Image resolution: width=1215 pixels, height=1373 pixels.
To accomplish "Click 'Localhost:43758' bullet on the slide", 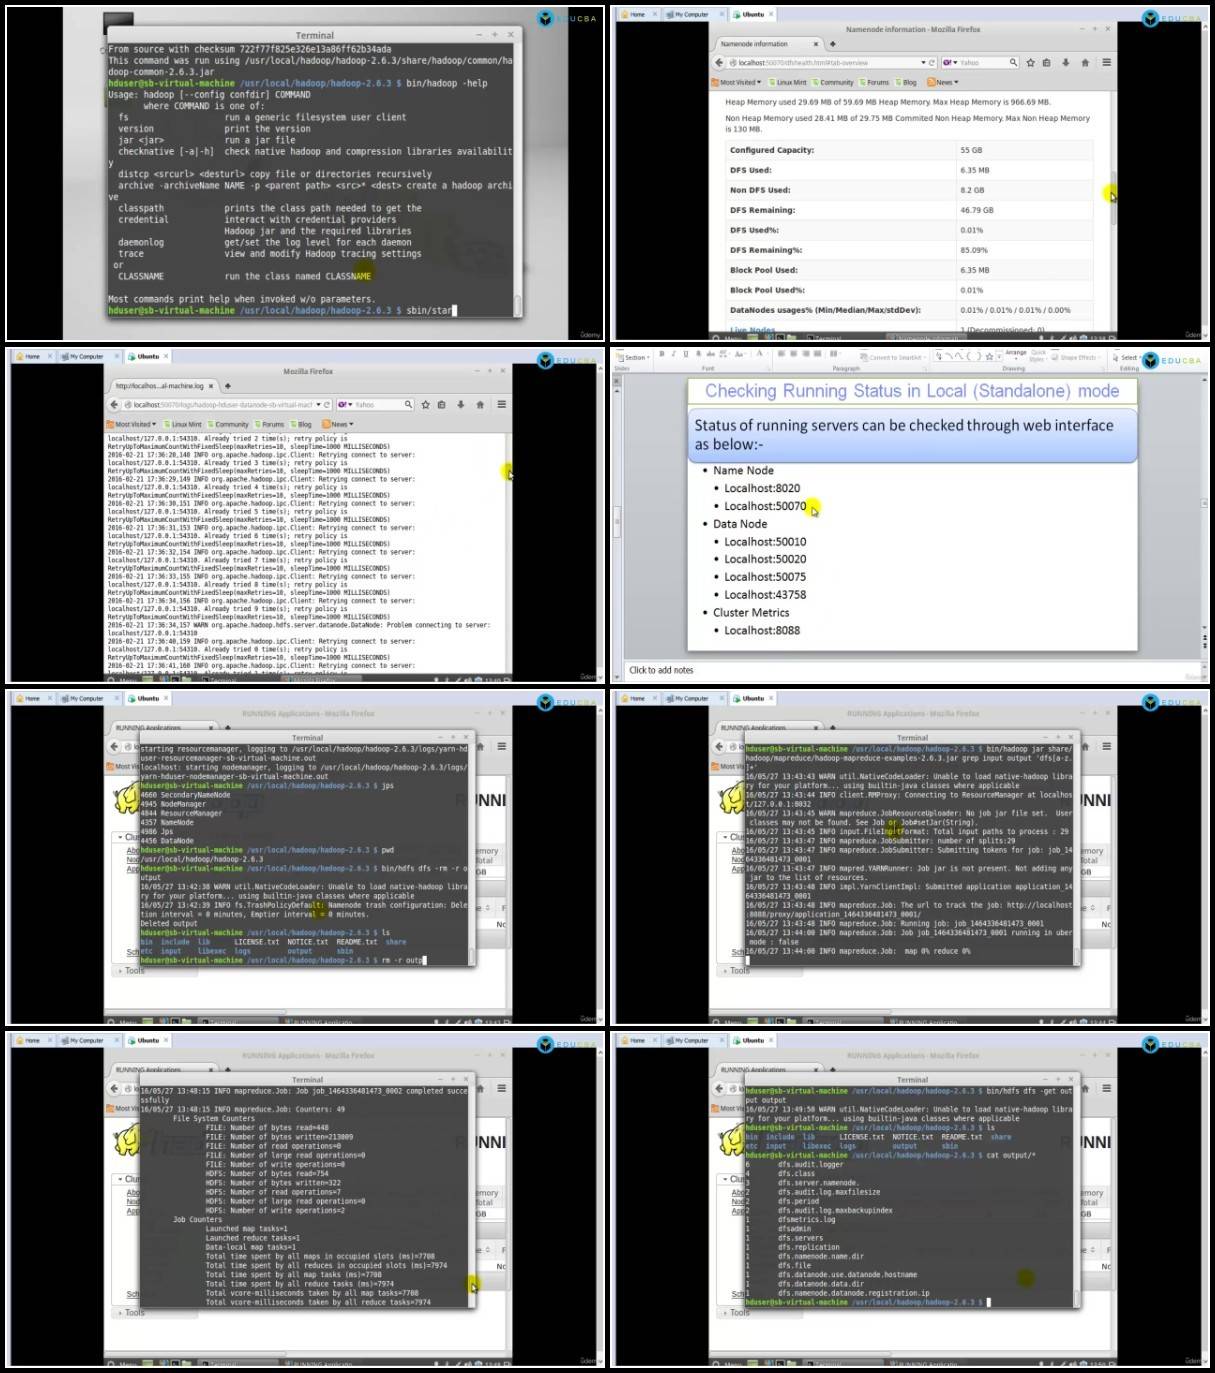I will tap(765, 594).
